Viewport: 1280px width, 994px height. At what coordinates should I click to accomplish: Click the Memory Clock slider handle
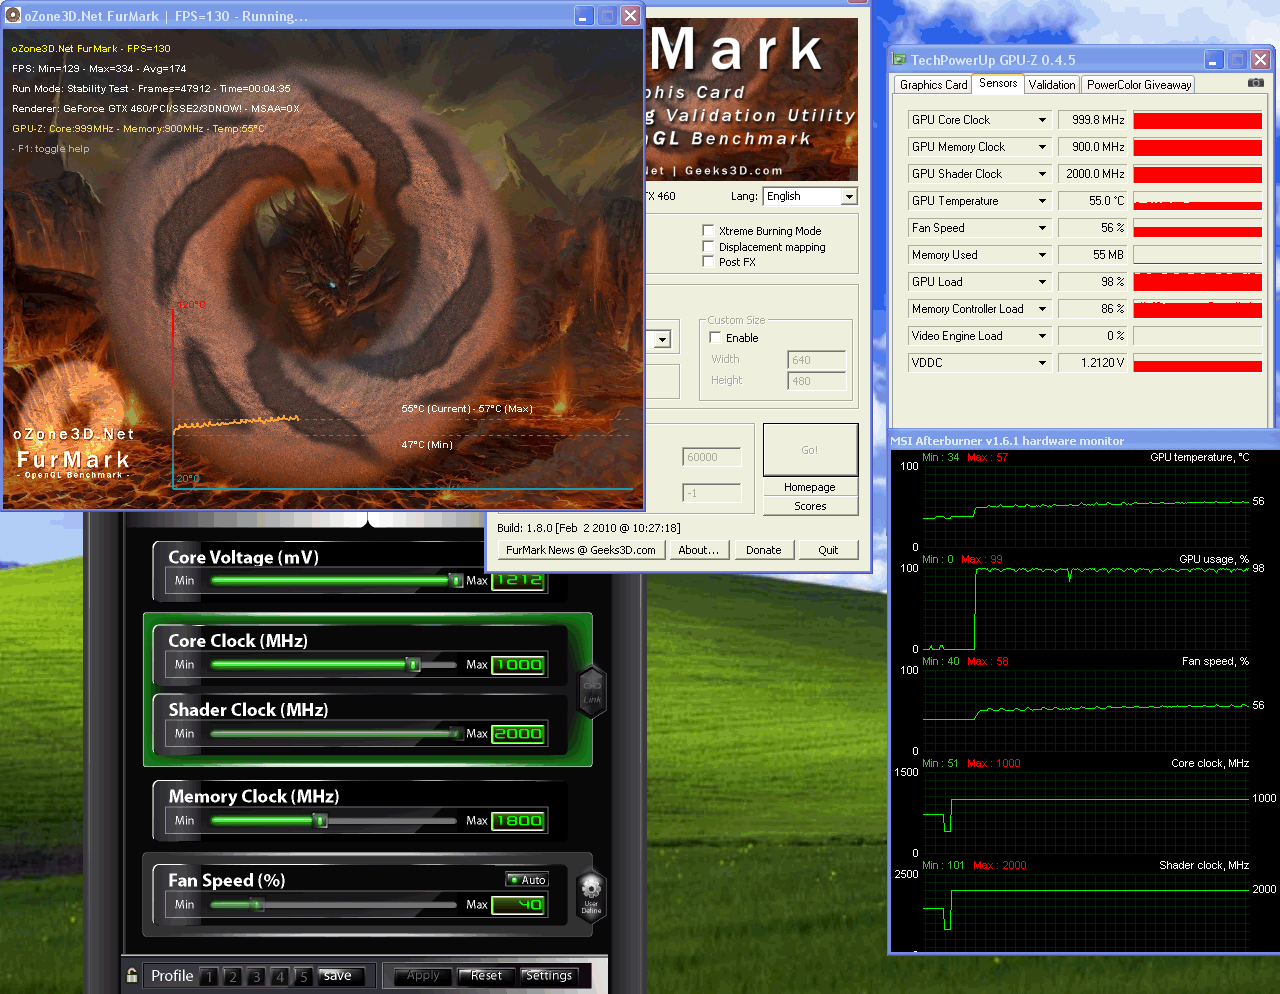coord(320,820)
